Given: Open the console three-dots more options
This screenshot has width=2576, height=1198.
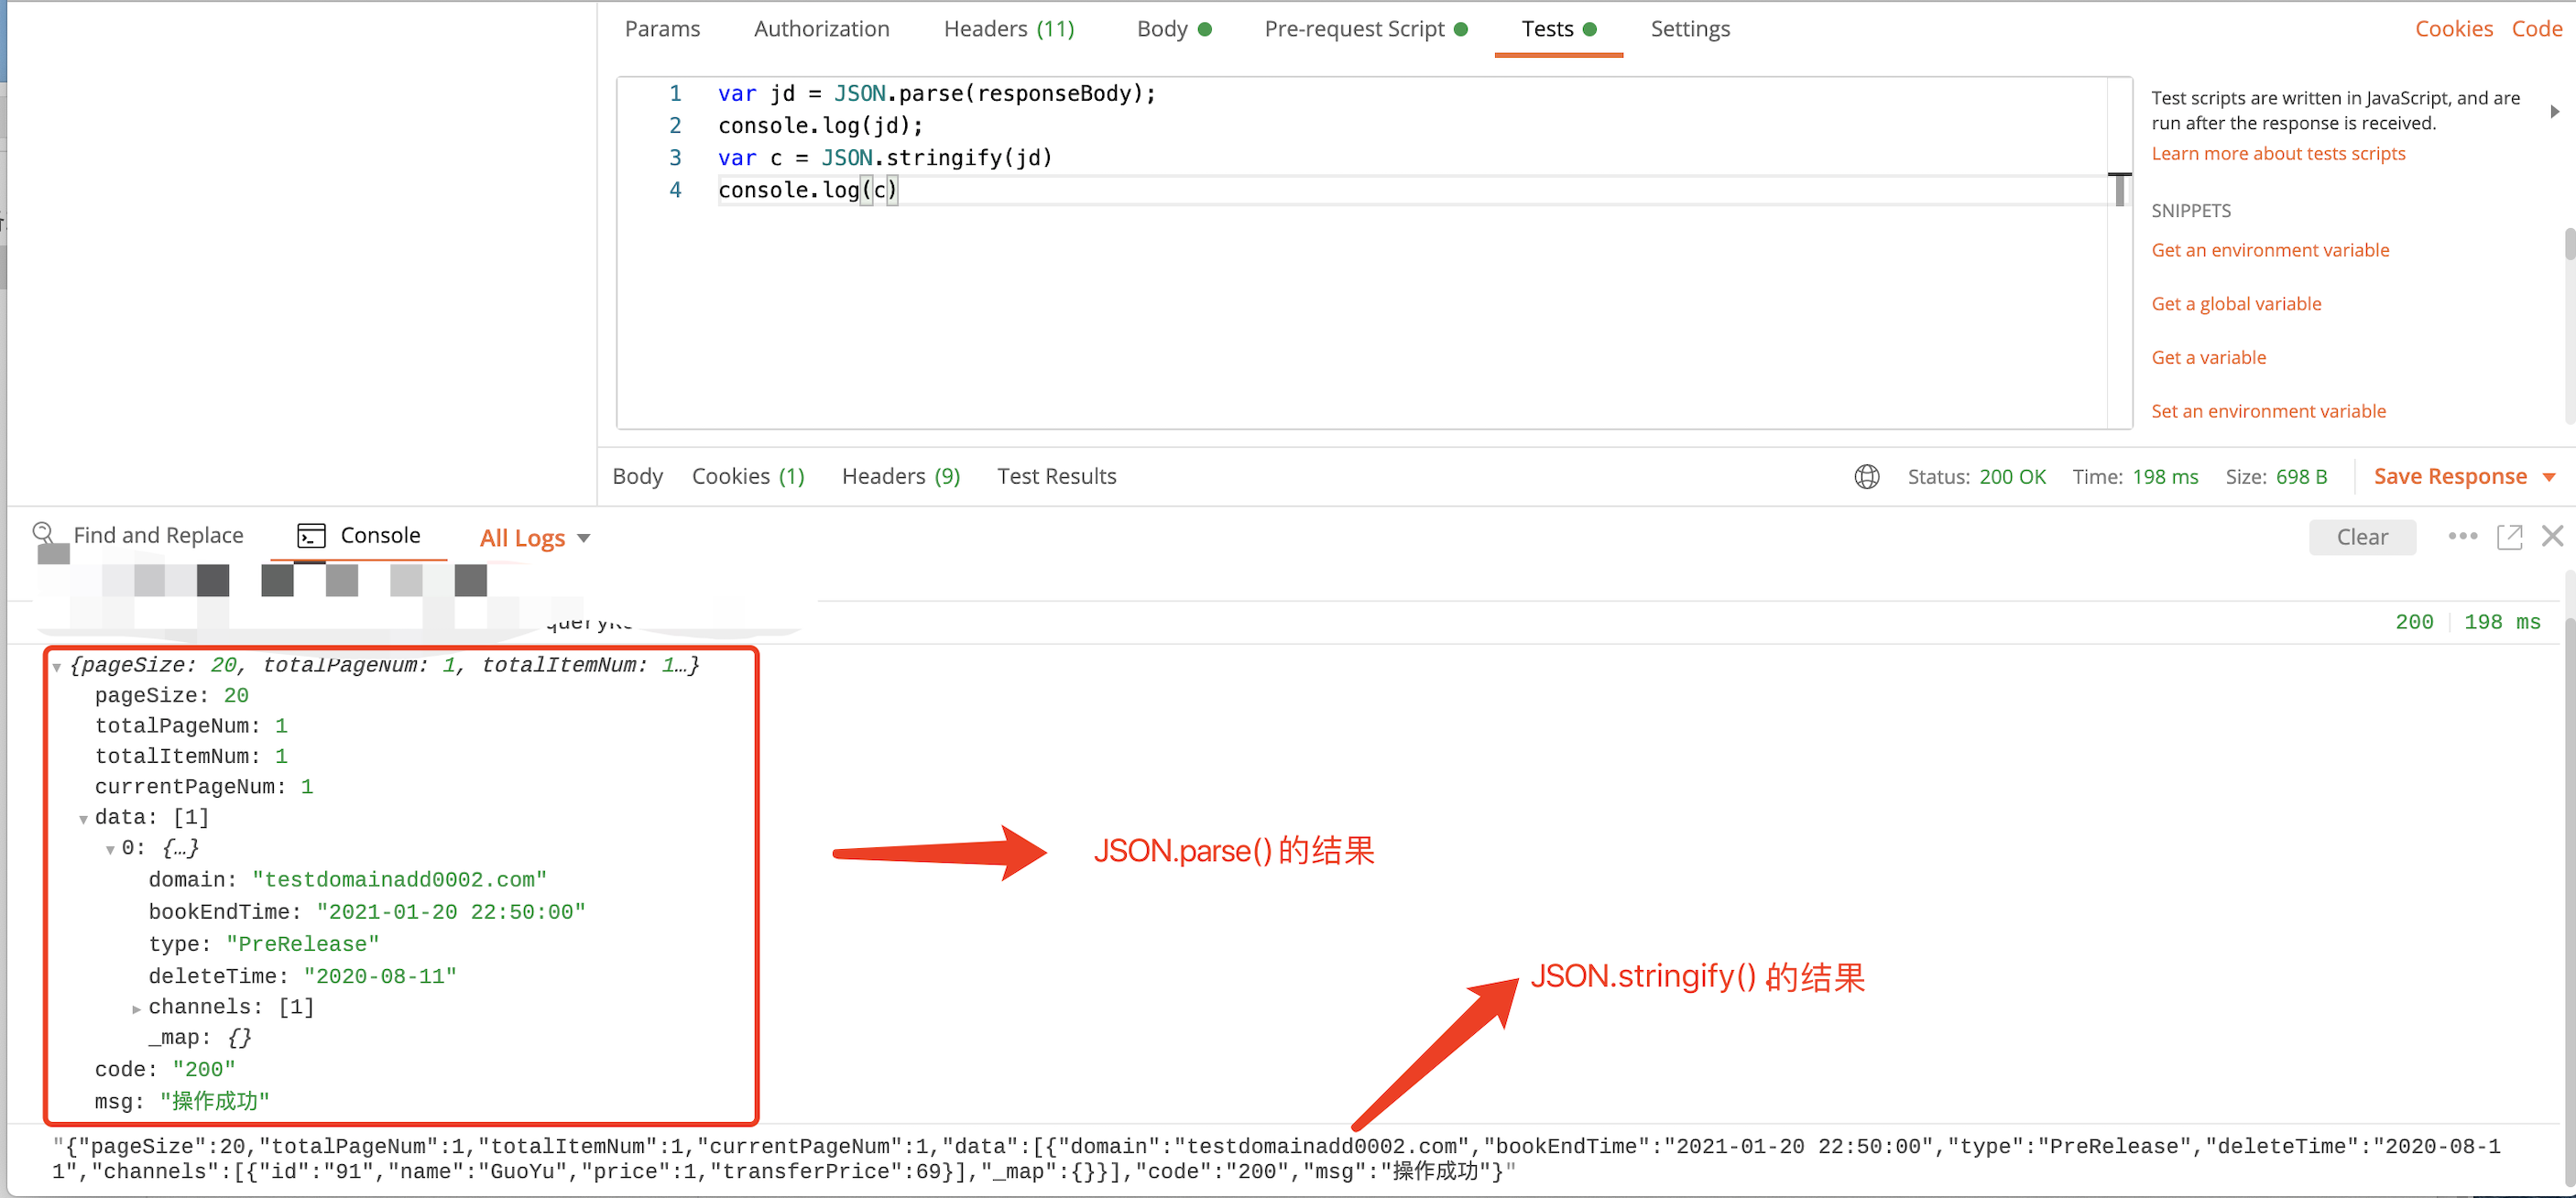Looking at the screenshot, I should tap(2462, 536).
